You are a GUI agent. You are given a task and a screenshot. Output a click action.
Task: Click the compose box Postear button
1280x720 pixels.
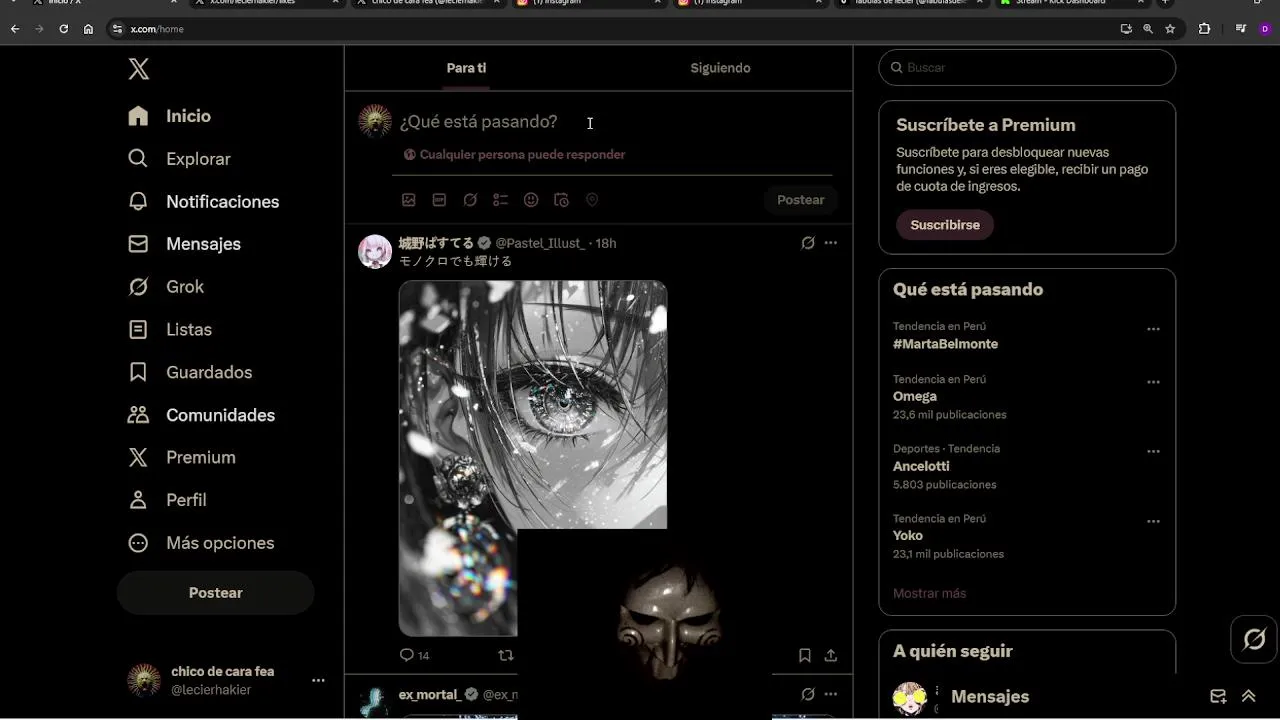tap(801, 200)
